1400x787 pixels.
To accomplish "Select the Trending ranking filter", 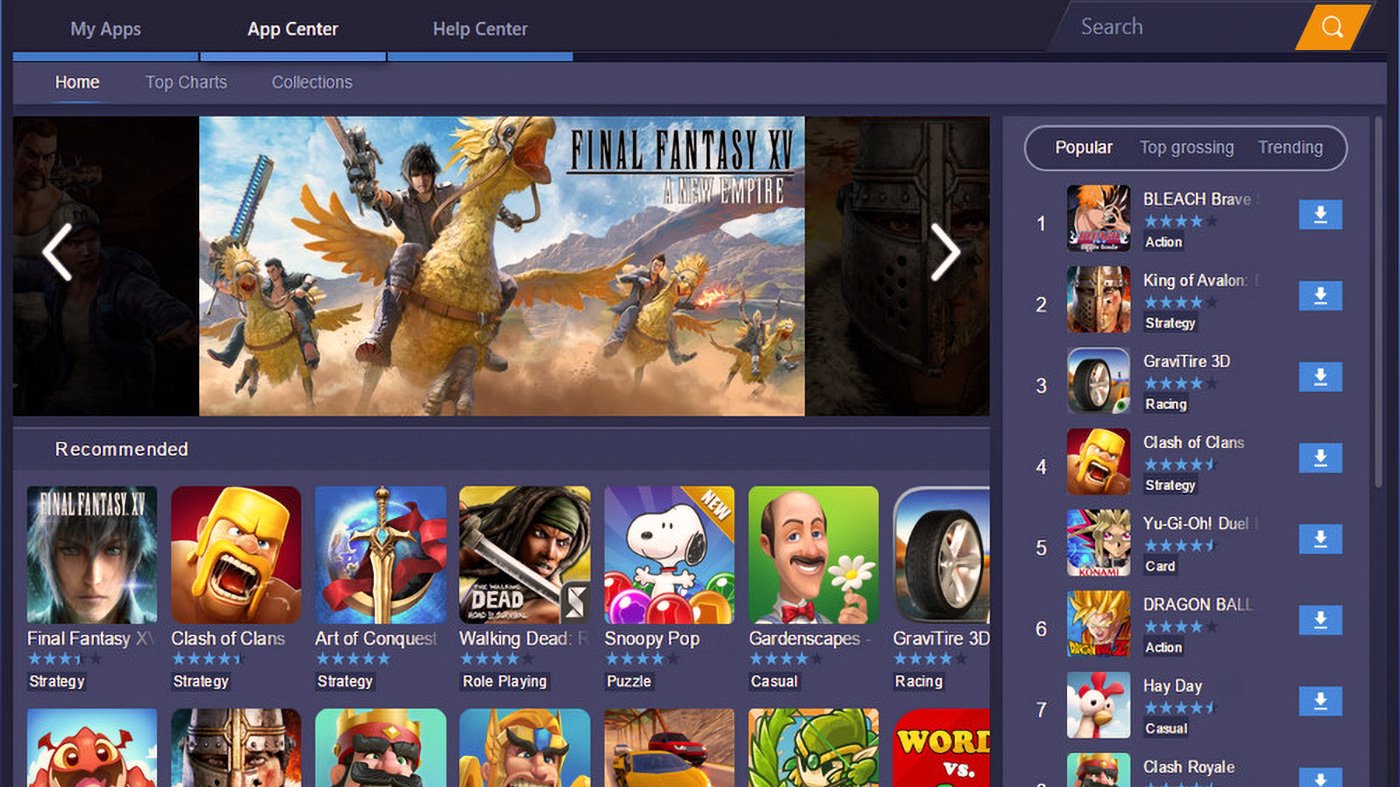I will pyautogui.click(x=1290, y=147).
